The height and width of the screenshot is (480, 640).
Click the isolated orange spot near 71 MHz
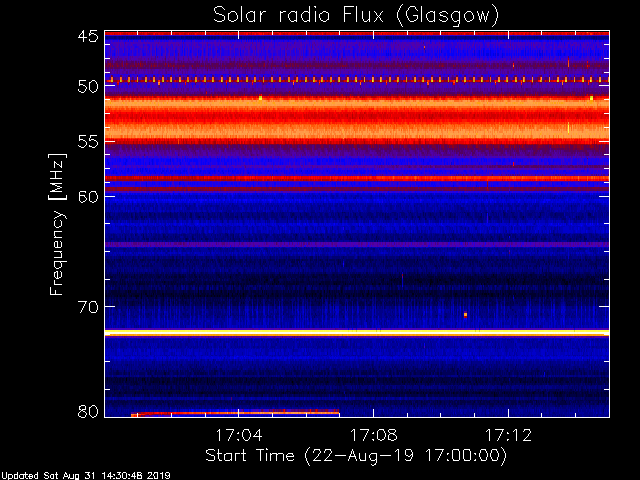pos(465,315)
